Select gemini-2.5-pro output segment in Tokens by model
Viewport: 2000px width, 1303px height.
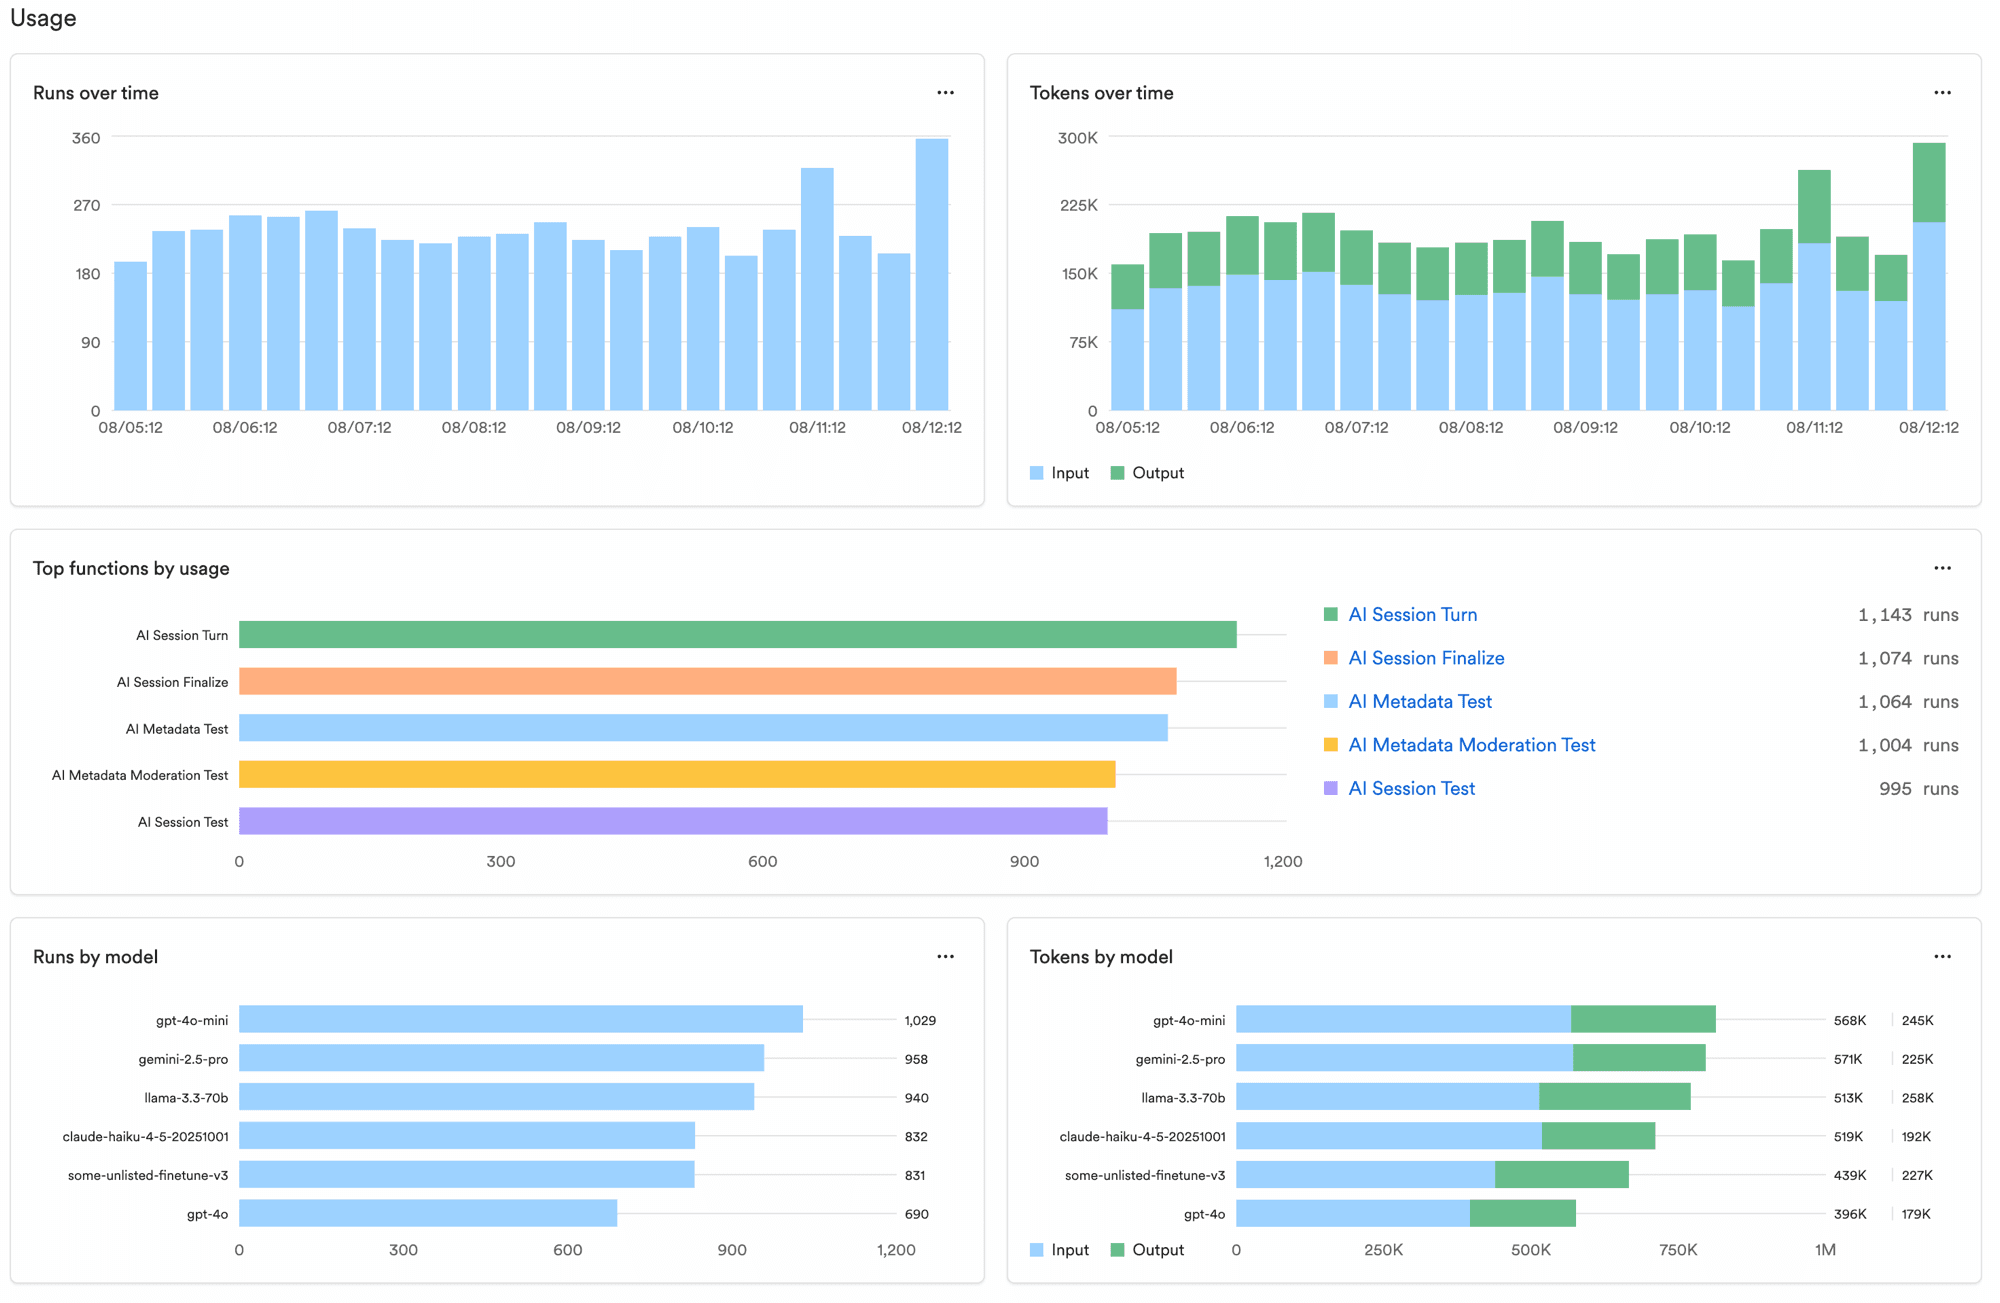[1639, 1058]
